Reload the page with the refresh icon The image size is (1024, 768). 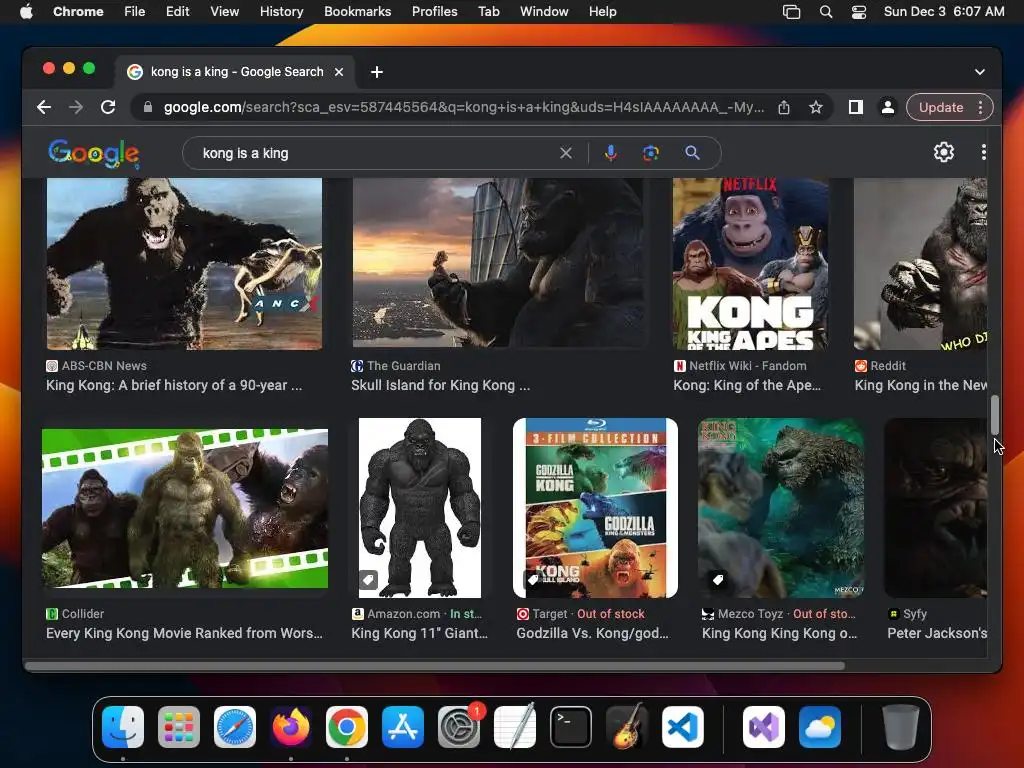pyautogui.click(x=108, y=107)
